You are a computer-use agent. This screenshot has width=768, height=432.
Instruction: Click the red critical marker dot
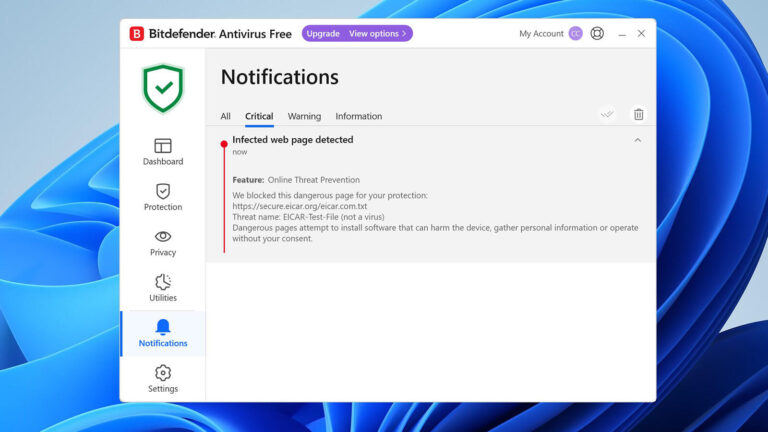click(224, 144)
